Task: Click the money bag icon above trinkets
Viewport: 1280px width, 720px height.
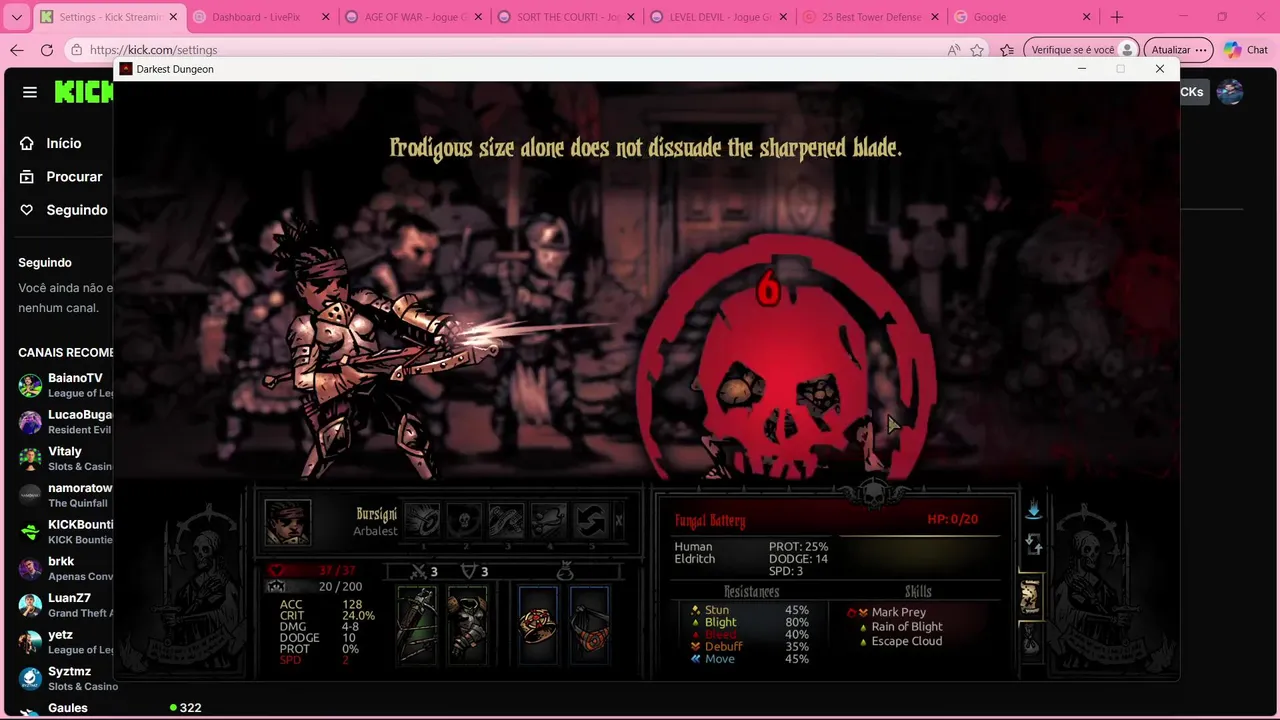Action: click(565, 570)
